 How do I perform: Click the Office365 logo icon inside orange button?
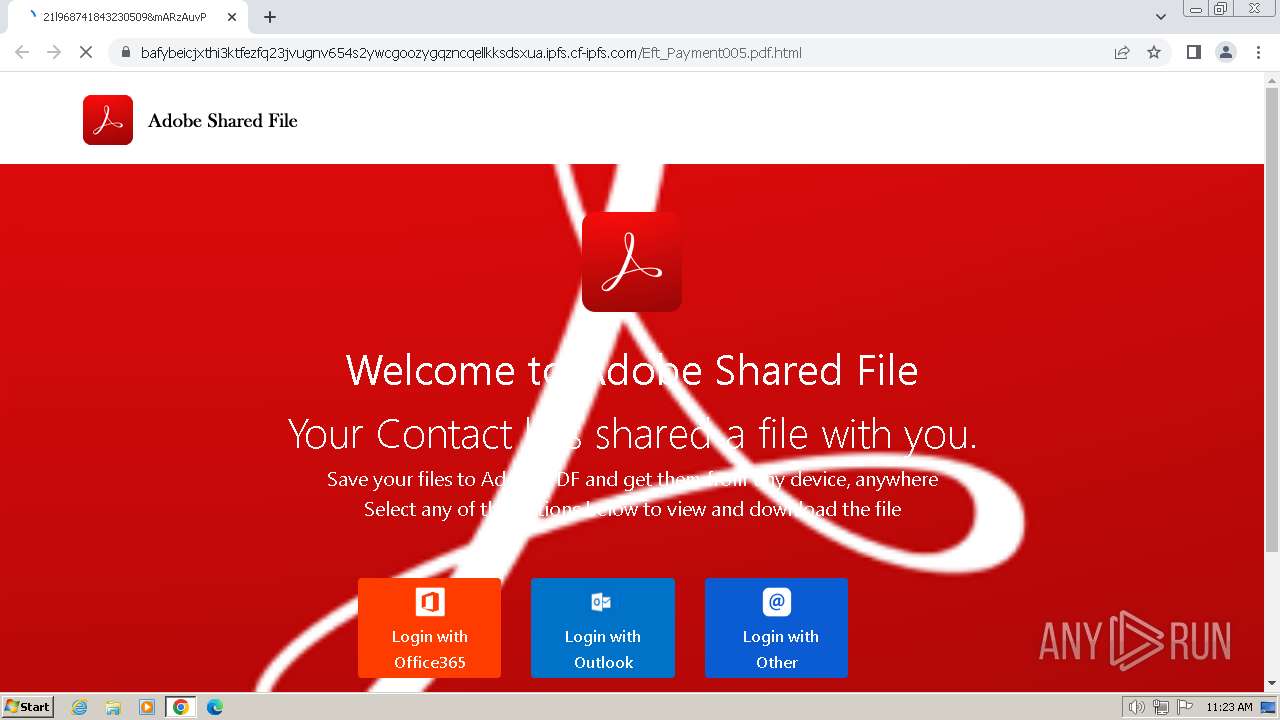tap(430, 602)
